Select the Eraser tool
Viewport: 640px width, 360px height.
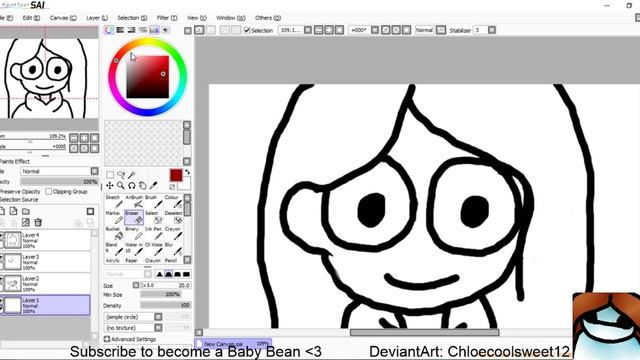pos(134,217)
